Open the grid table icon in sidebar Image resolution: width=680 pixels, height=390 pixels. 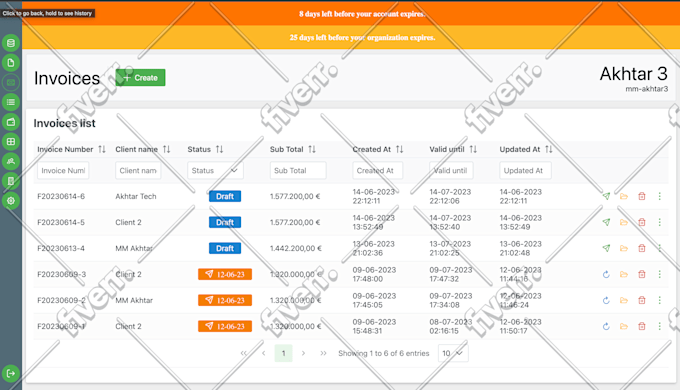11,141
